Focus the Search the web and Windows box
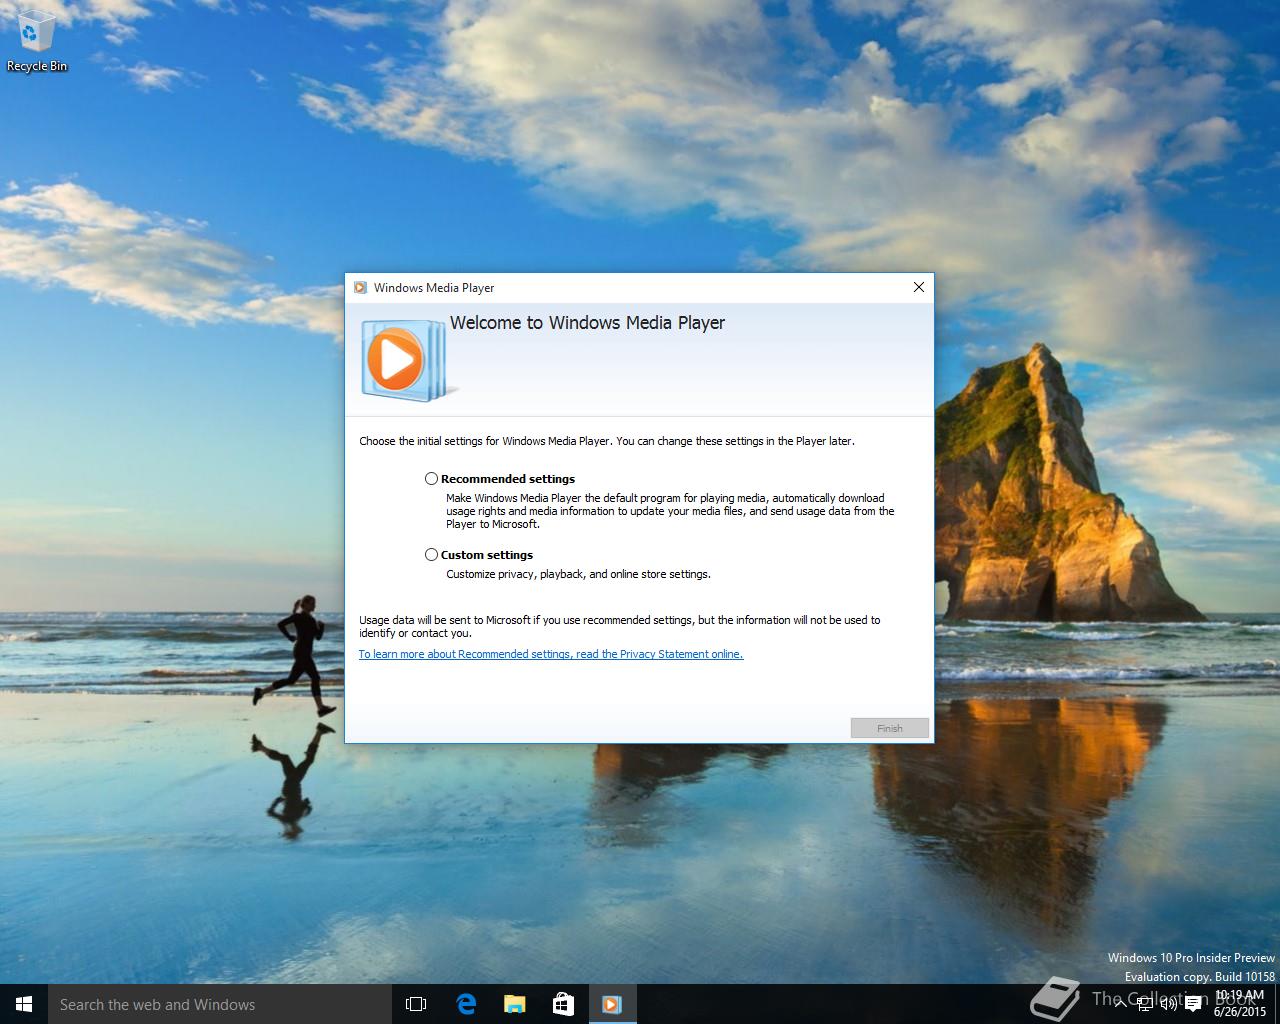Viewport: 1280px width, 1024px height. [220, 1004]
